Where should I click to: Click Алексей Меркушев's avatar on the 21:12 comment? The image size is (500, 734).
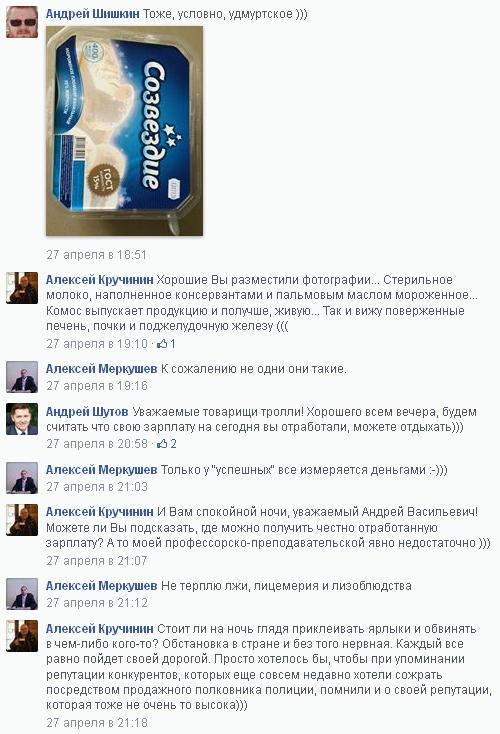click(x=22, y=594)
